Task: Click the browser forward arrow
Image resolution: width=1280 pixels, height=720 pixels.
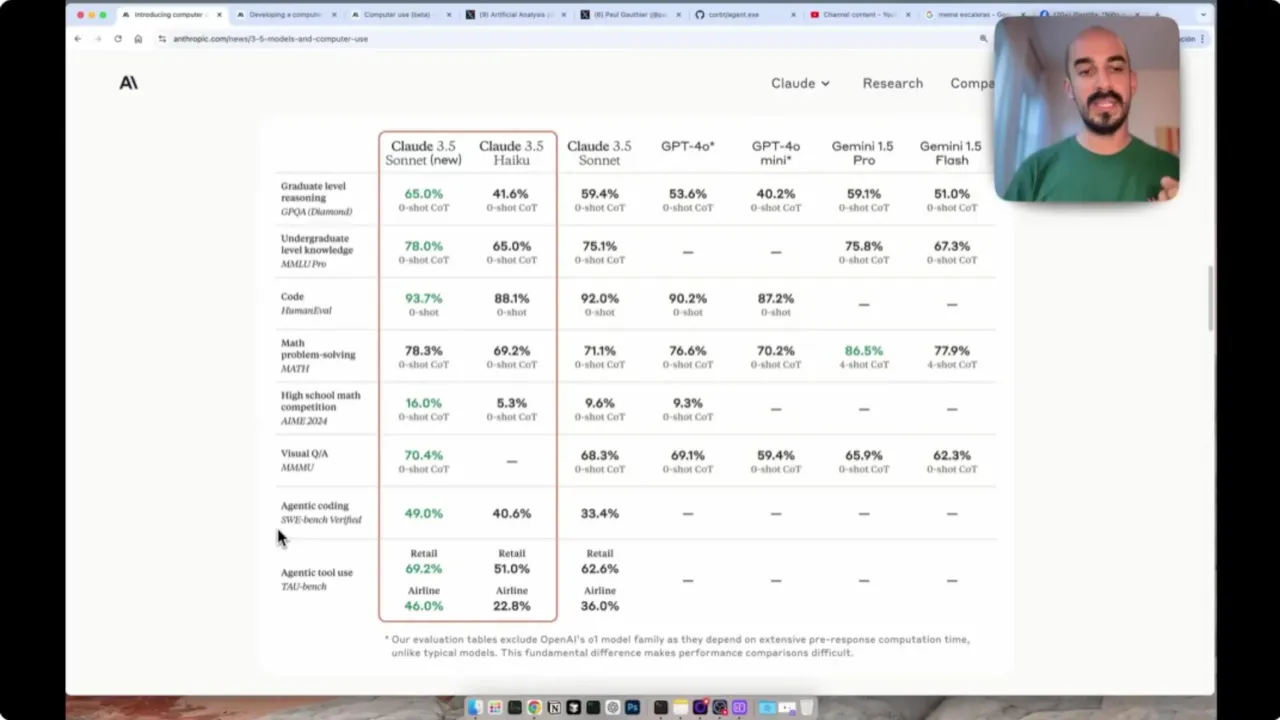Action: point(98,38)
